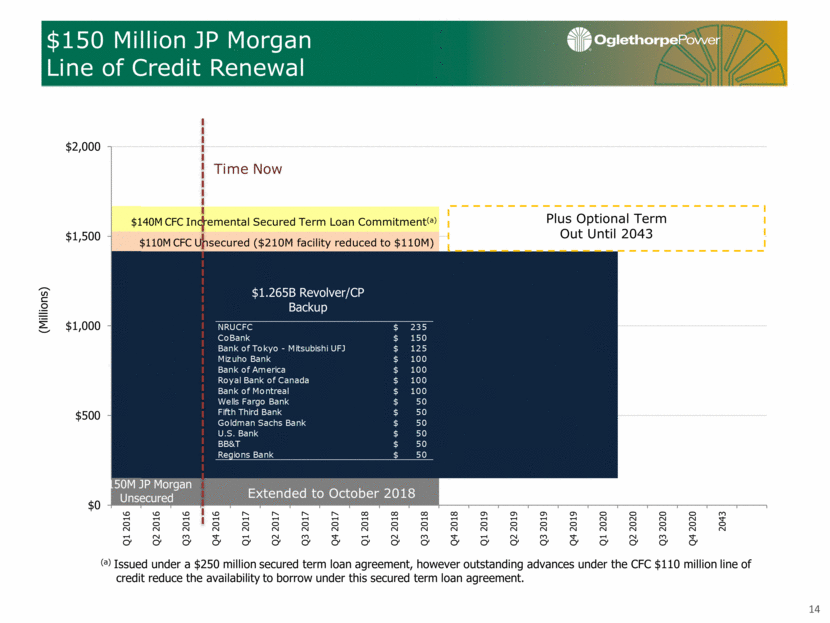Click the slide page number "14"

(814, 609)
